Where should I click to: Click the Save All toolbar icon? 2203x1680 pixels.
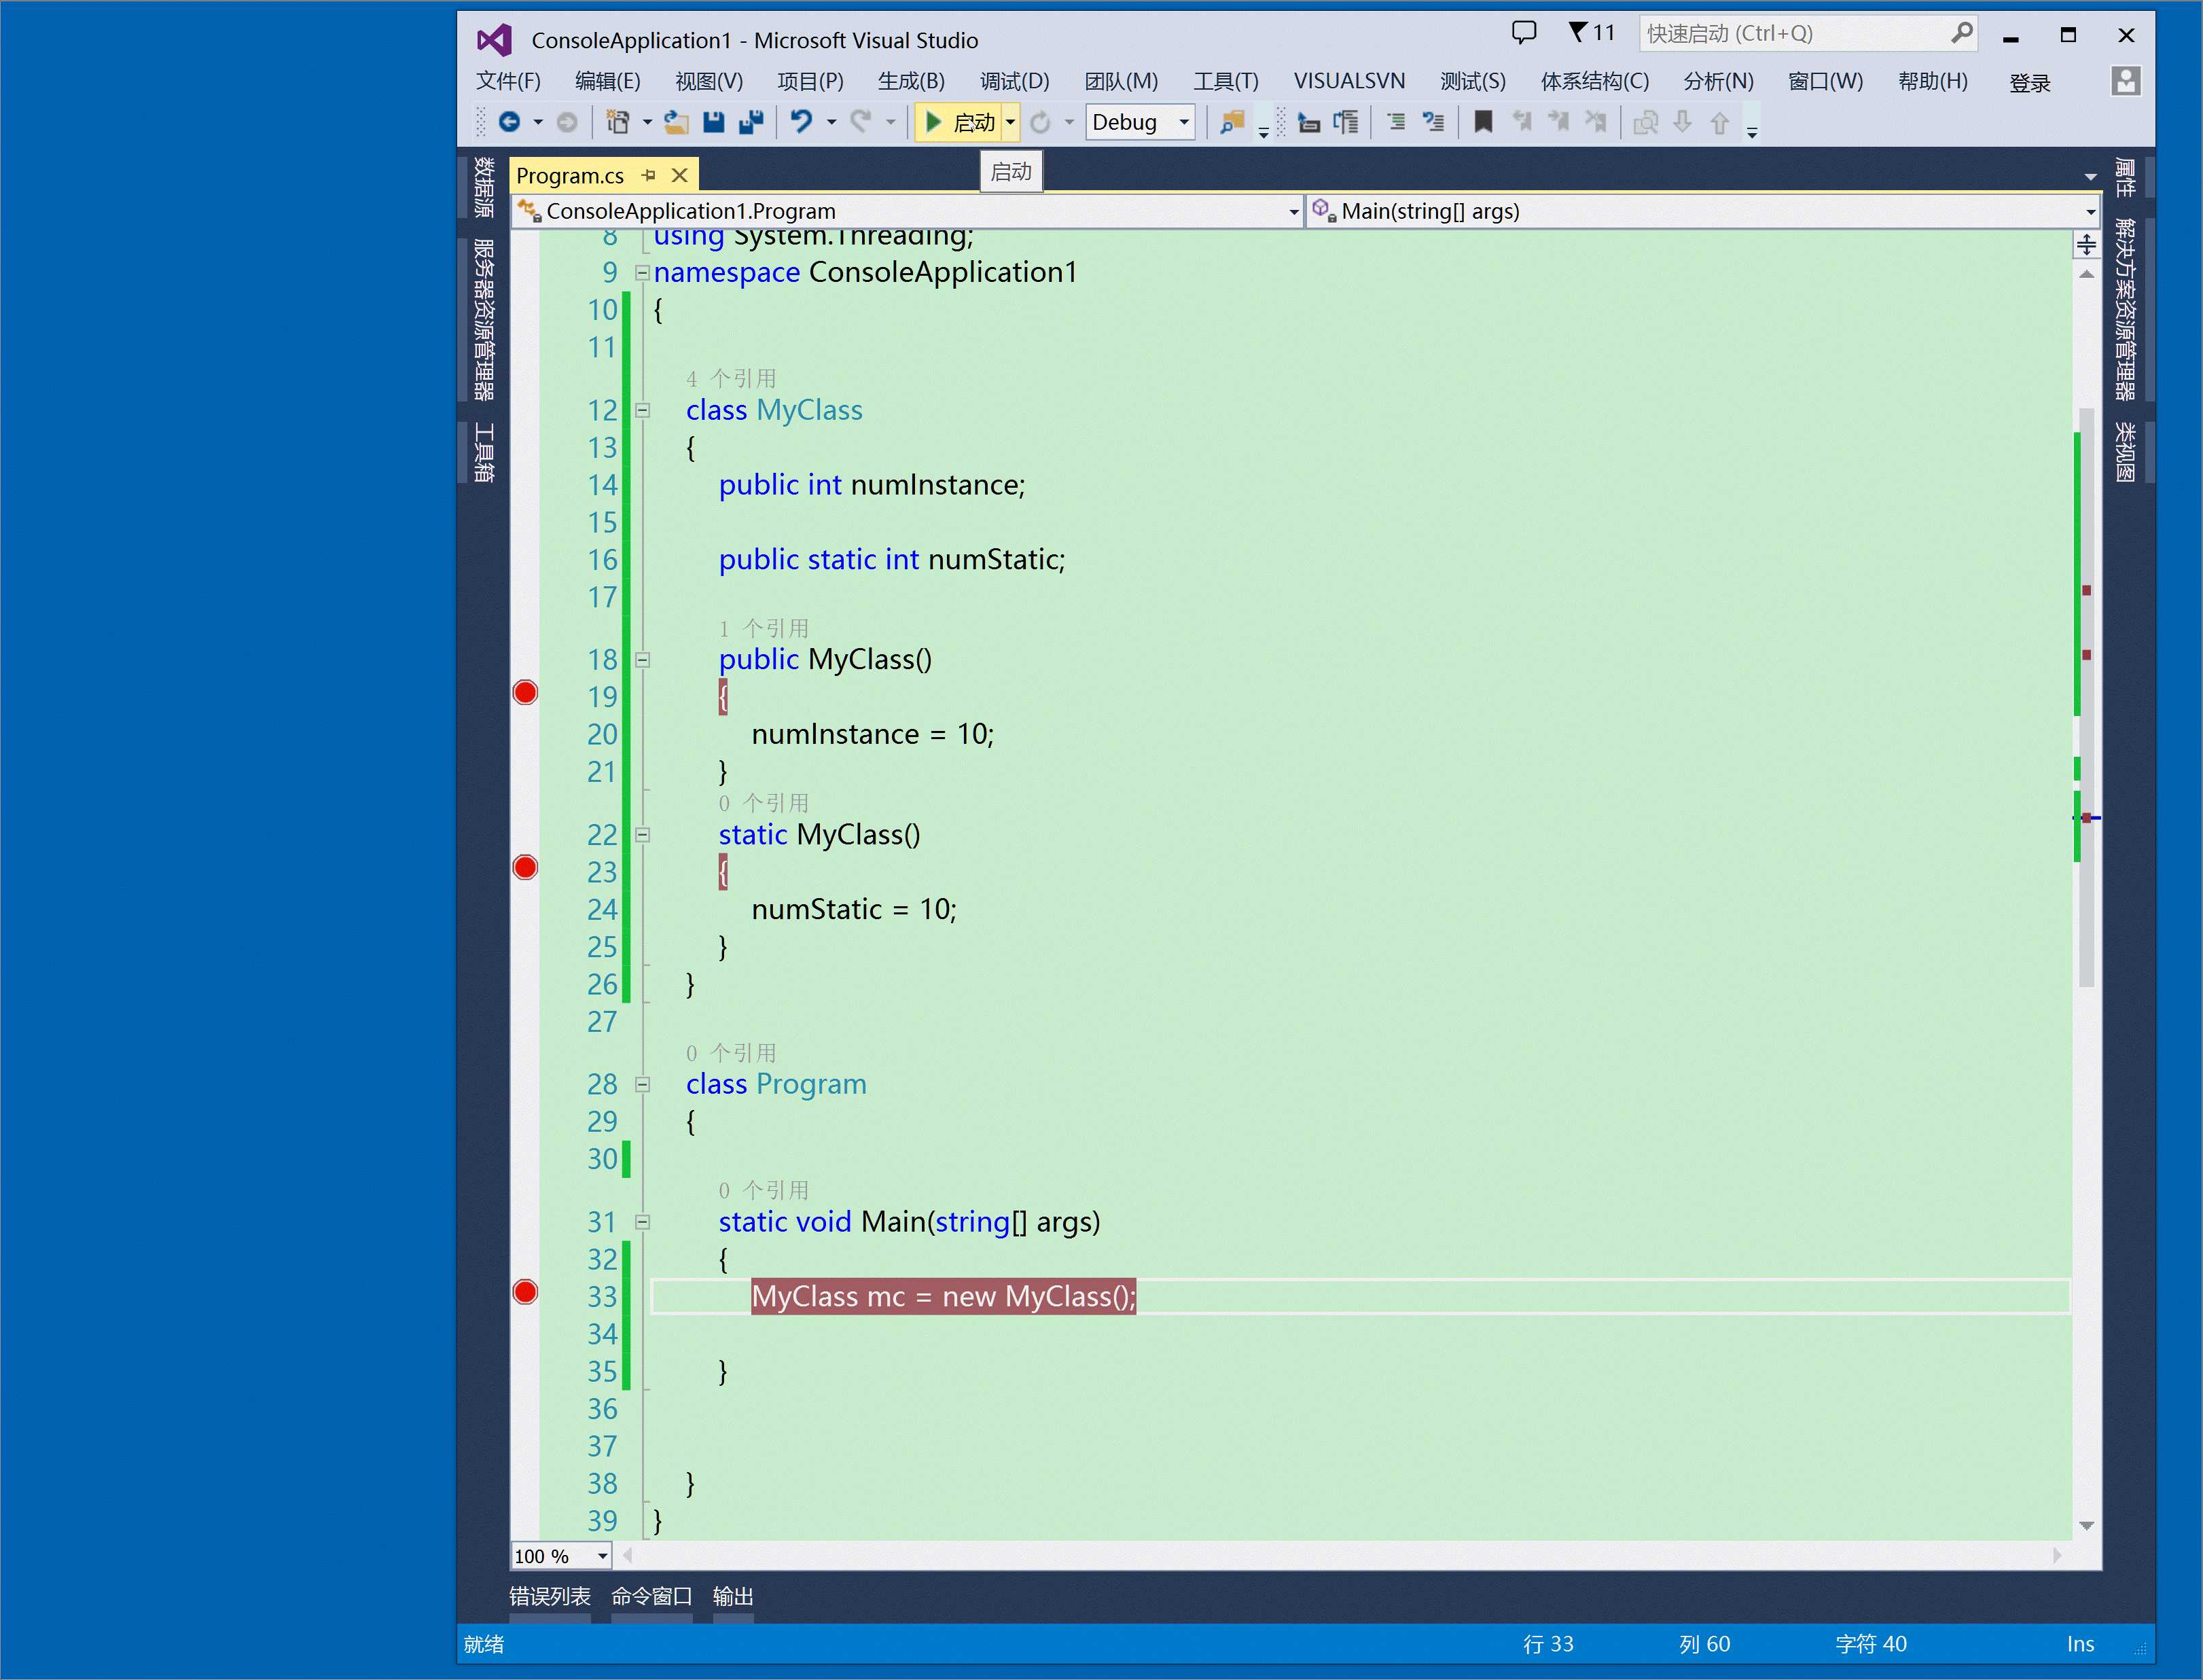(751, 122)
